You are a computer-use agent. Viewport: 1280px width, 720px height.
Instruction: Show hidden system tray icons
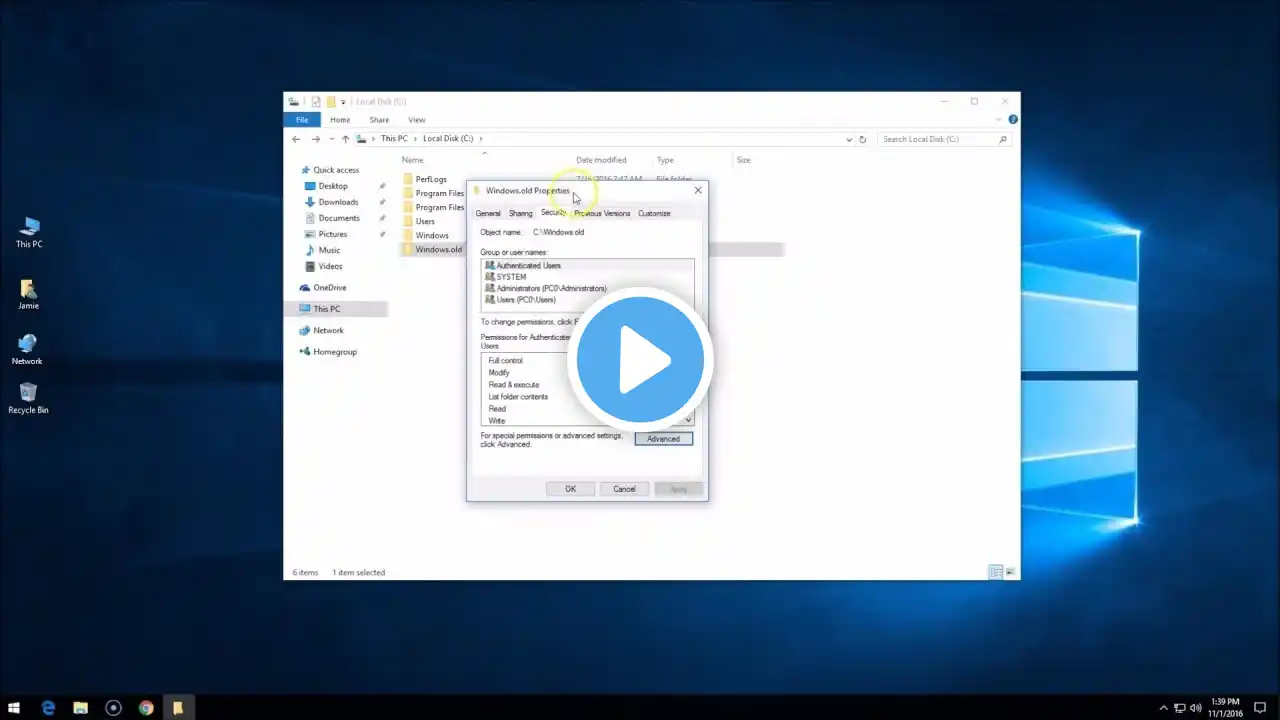pyautogui.click(x=1163, y=708)
